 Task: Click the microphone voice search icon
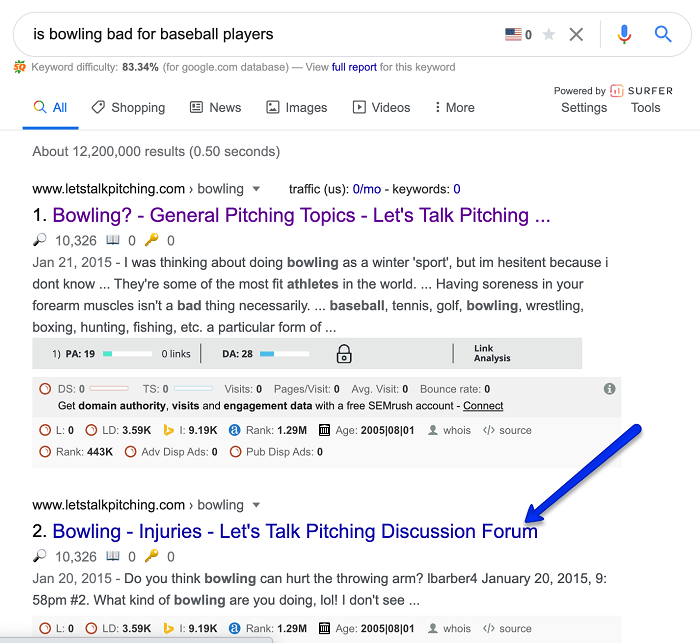tap(624, 34)
